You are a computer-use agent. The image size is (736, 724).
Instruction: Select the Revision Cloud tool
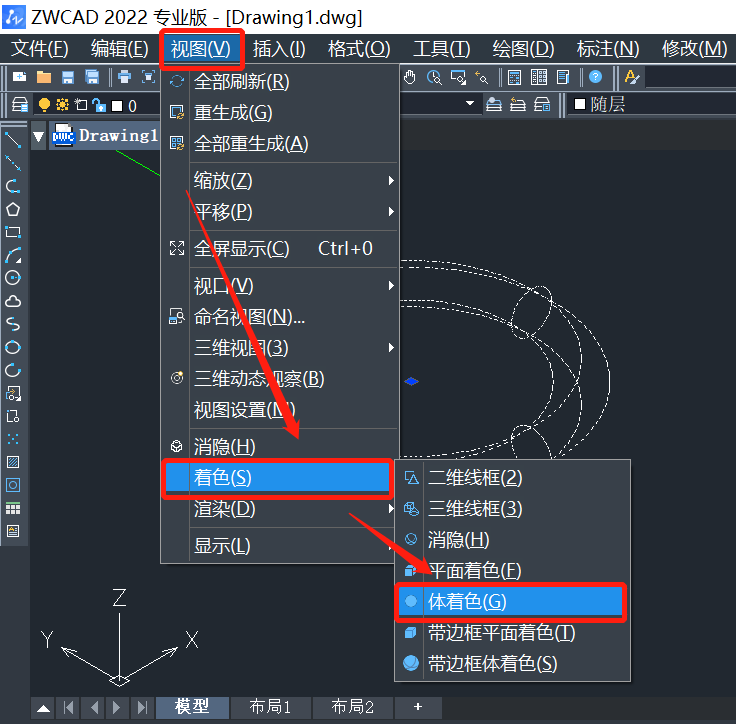coord(13,301)
